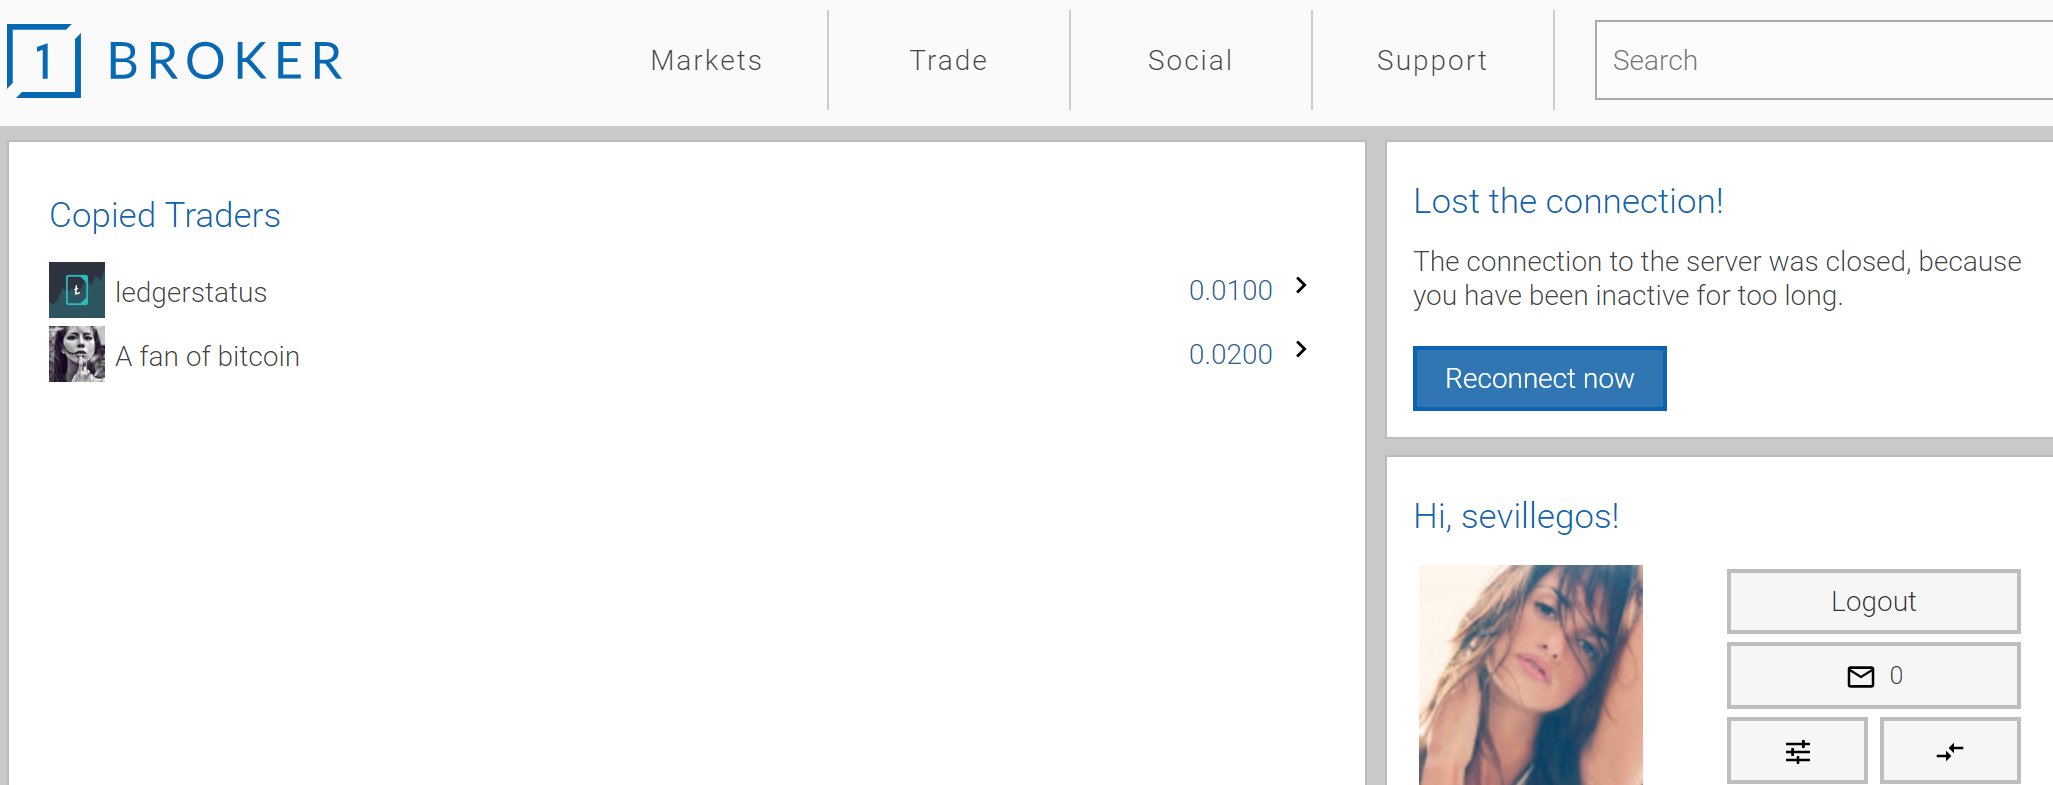Open the Markets menu
The image size is (2053, 785).
point(706,61)
